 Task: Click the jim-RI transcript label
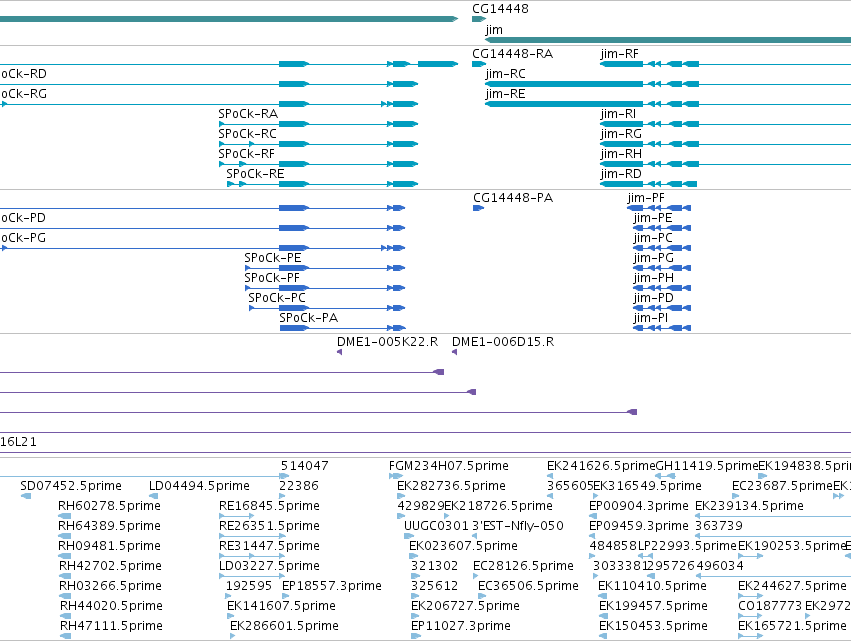(x=618, y=114)
